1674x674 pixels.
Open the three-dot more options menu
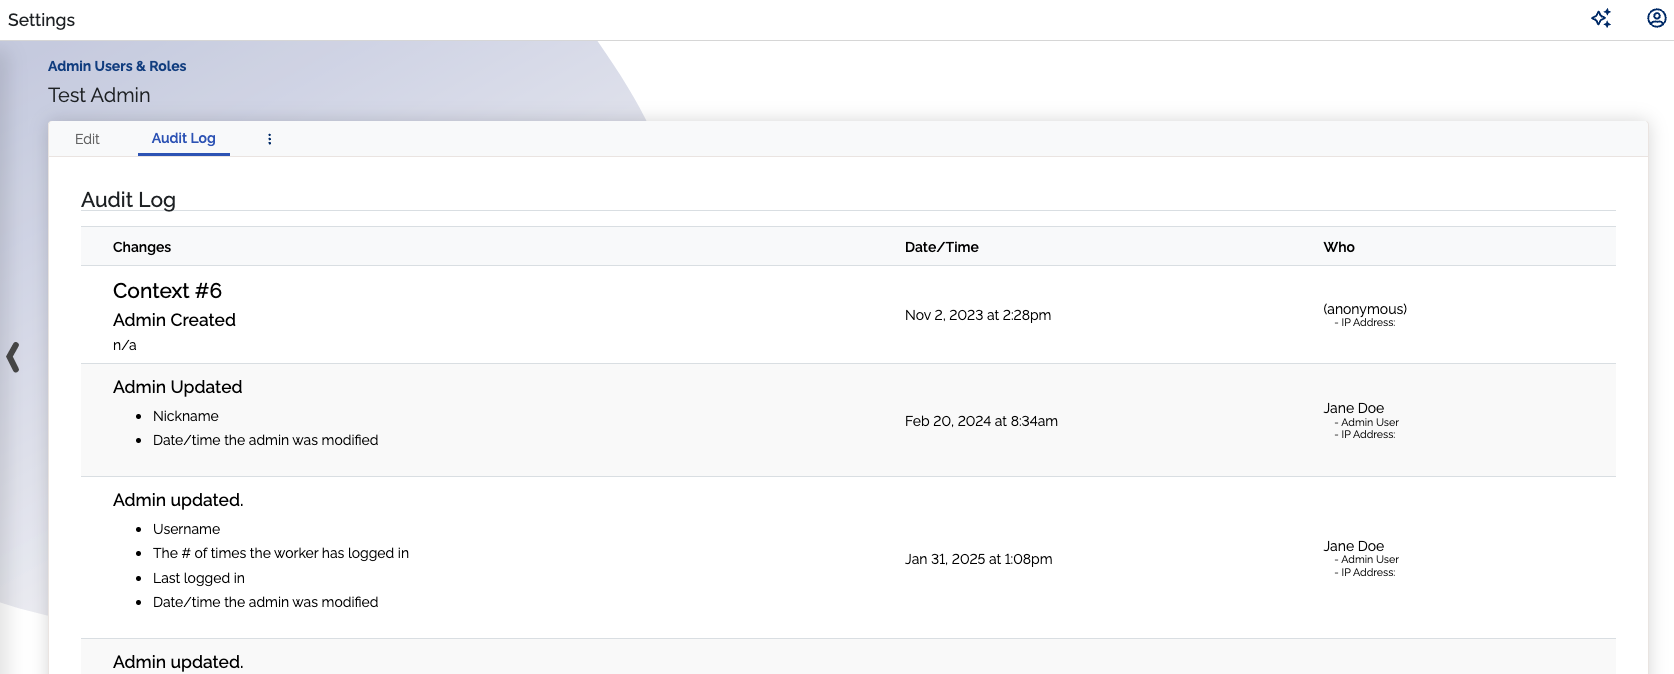click(269, 139)
